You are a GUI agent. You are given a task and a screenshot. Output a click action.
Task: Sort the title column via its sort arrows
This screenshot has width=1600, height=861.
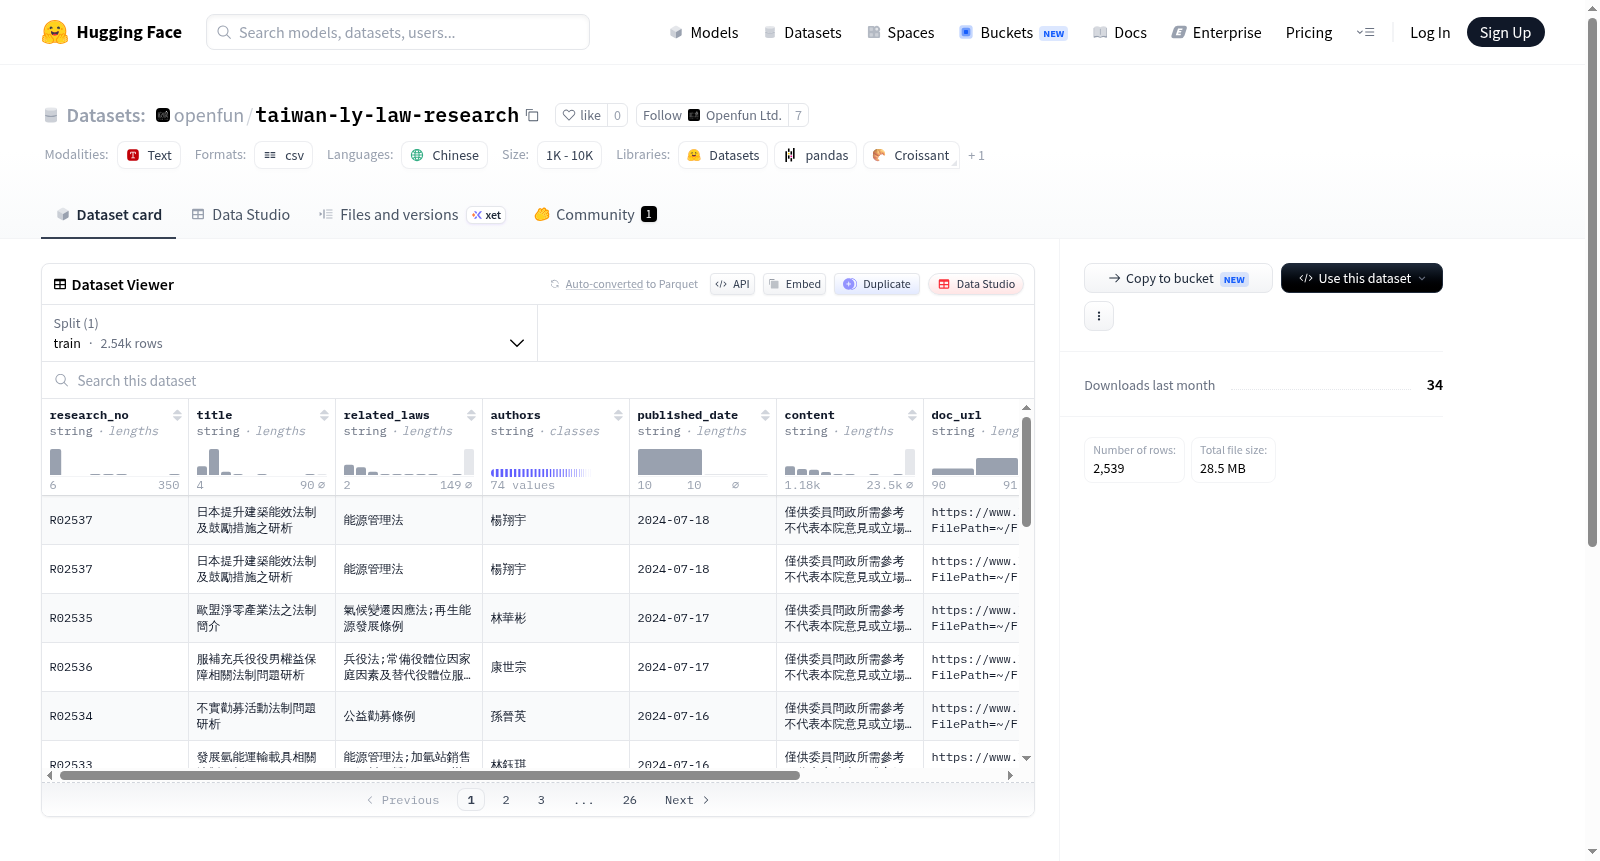[x=324, y=415]
